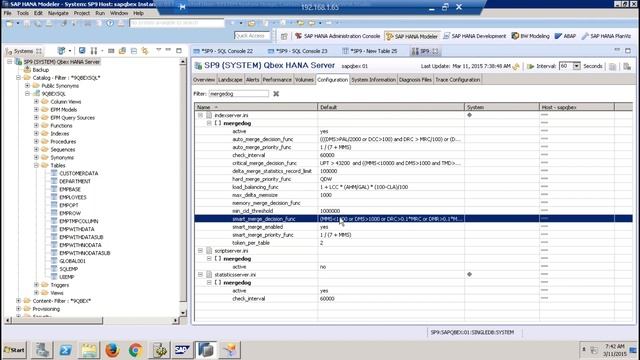Viewport: 640px width, 360px height.
Task: Select the token_per_table row
Action: 413,243
